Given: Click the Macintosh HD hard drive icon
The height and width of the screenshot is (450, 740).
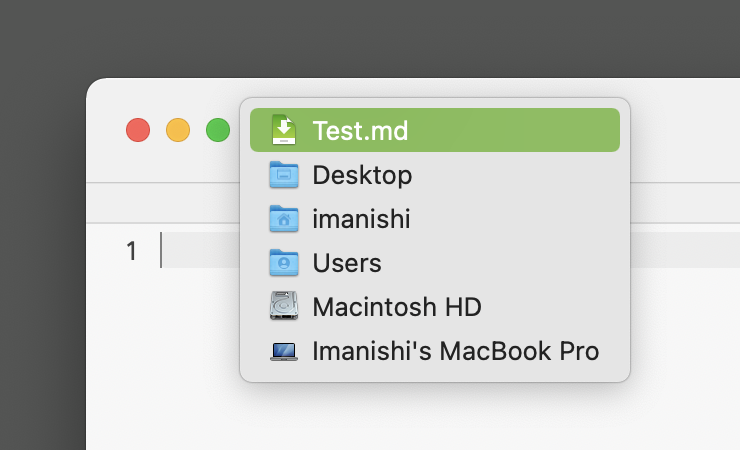Looking at the screenshot, I should coord(284,306).
